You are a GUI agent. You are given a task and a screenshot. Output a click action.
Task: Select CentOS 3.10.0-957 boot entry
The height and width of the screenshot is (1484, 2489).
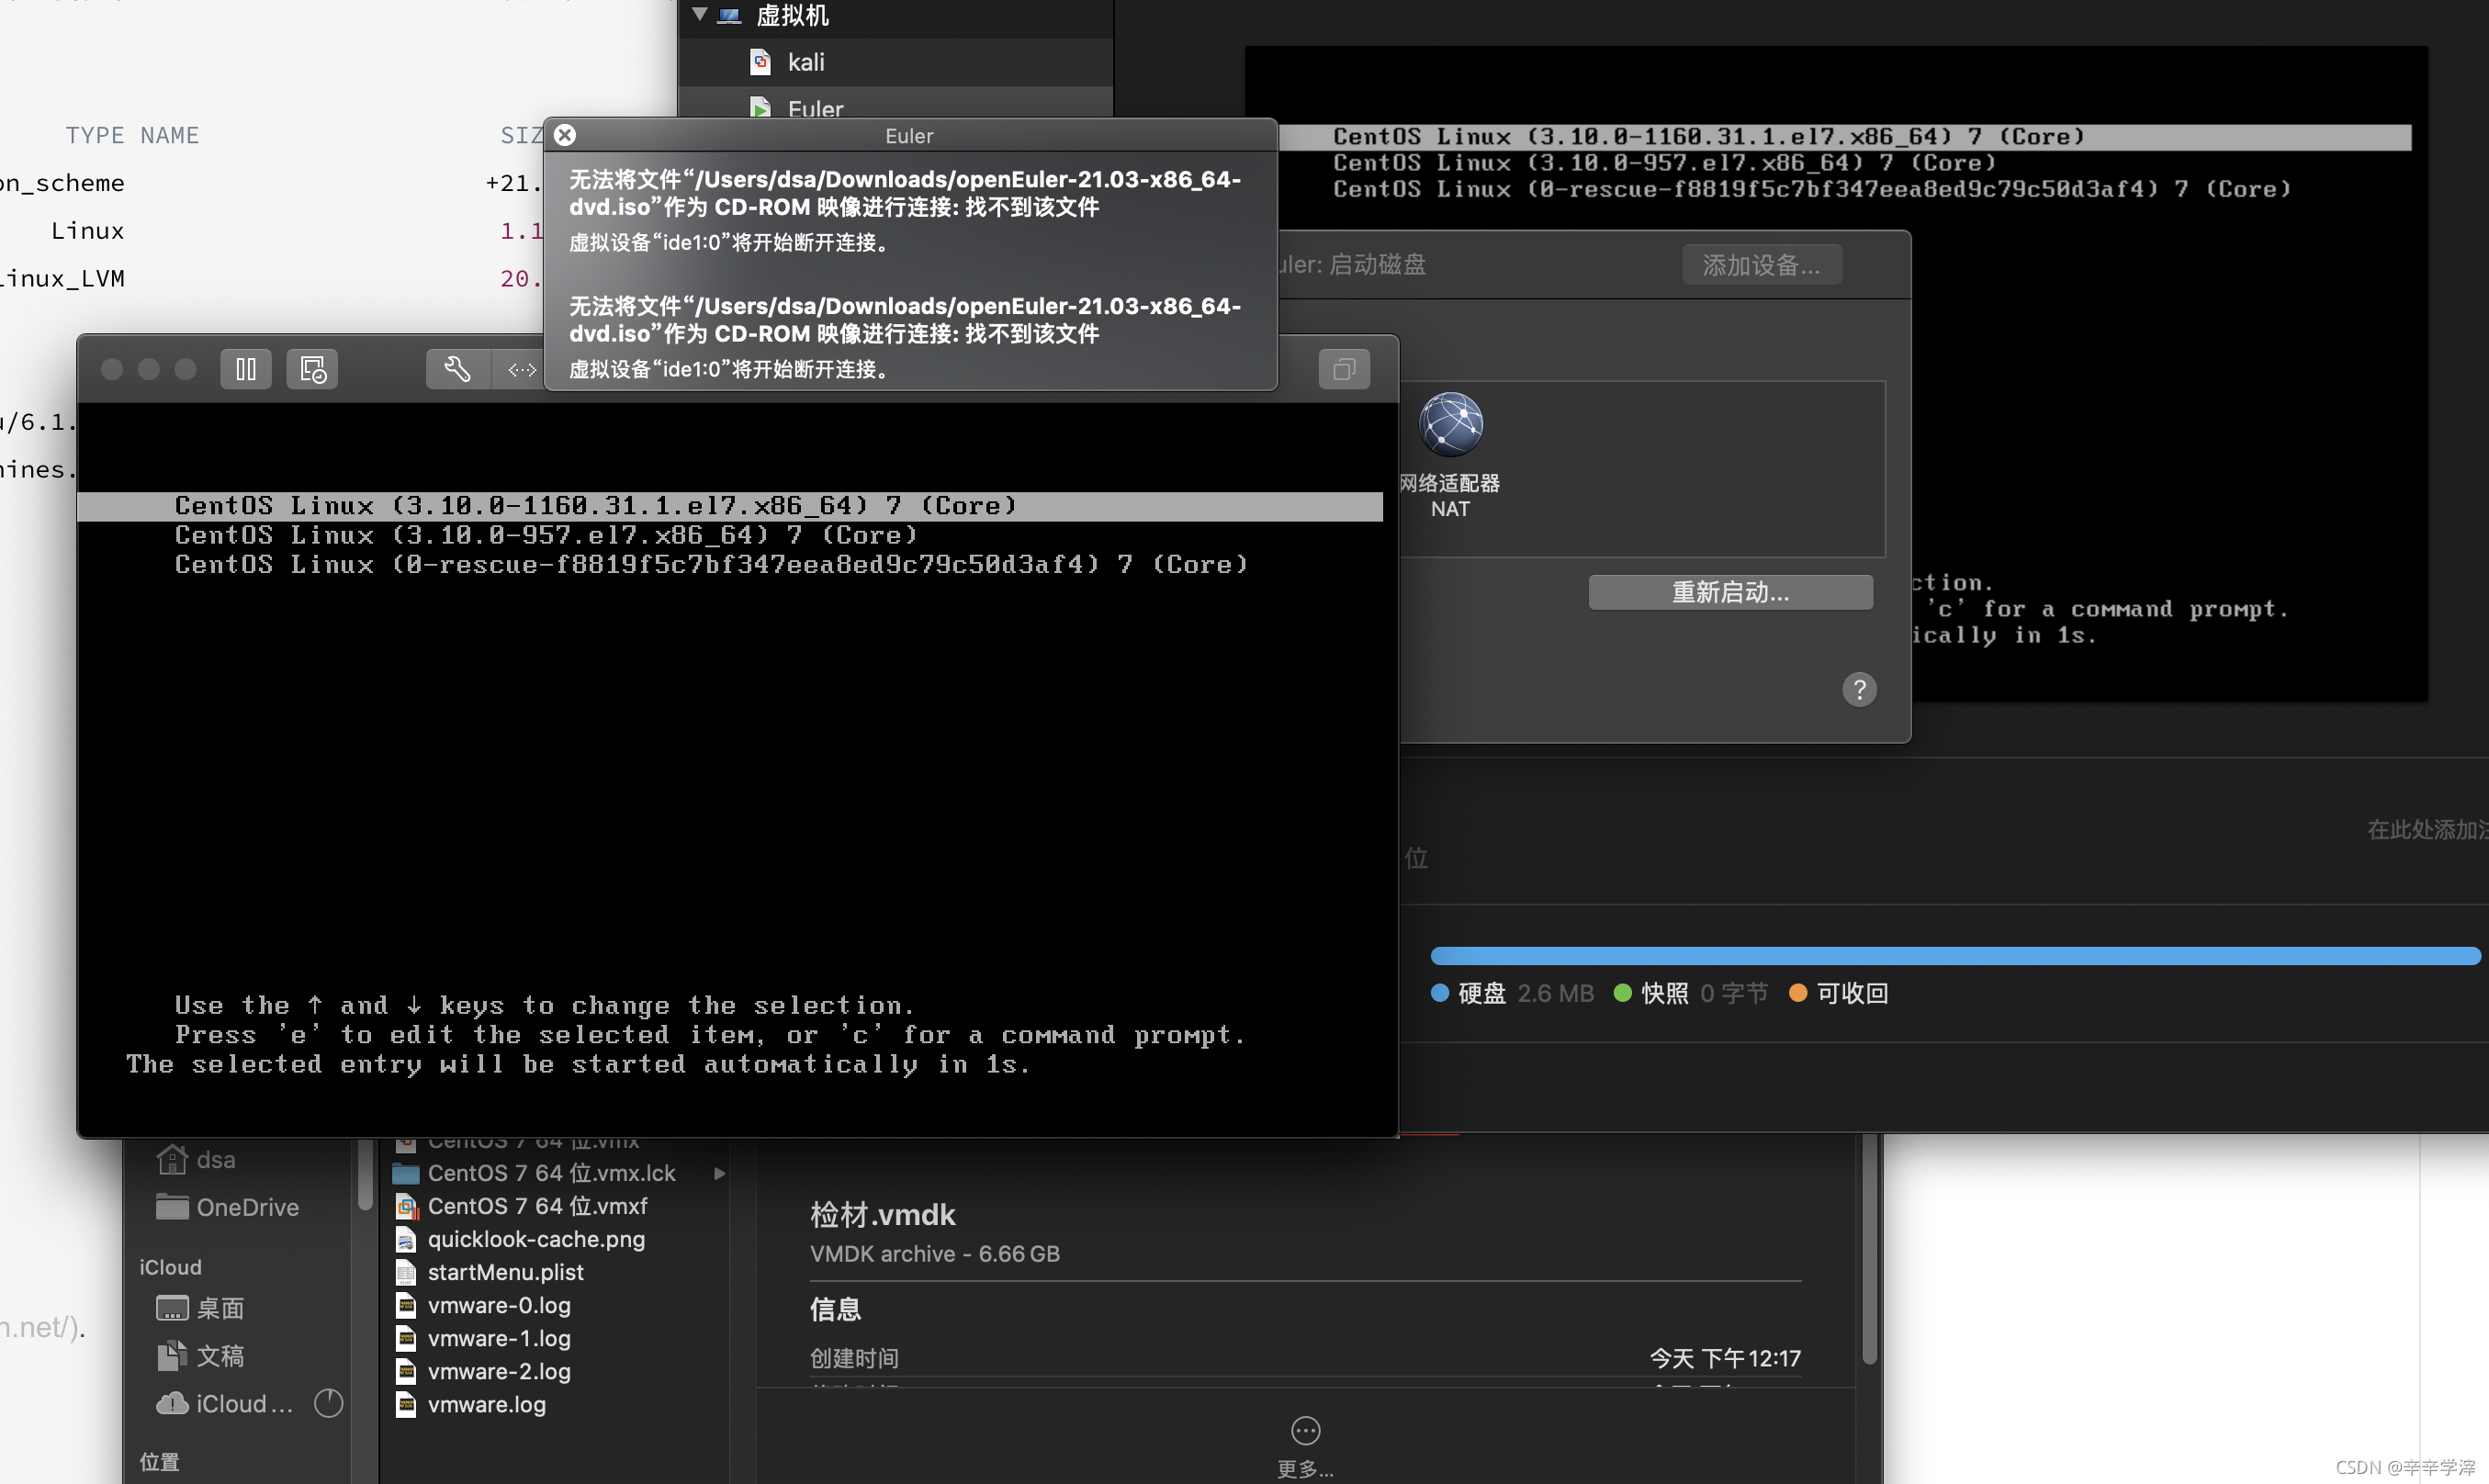pyautogui.click(x=546, y=535)
